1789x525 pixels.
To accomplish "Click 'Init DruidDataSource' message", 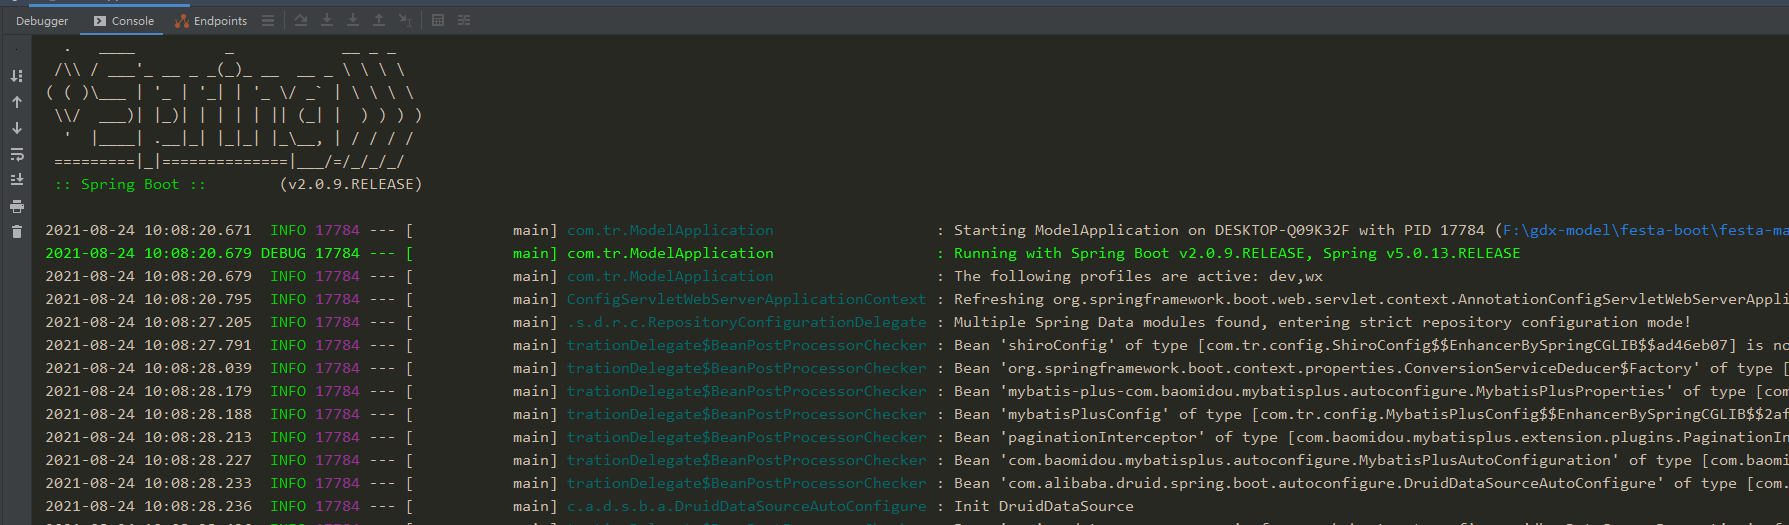I will [1044, 506].
